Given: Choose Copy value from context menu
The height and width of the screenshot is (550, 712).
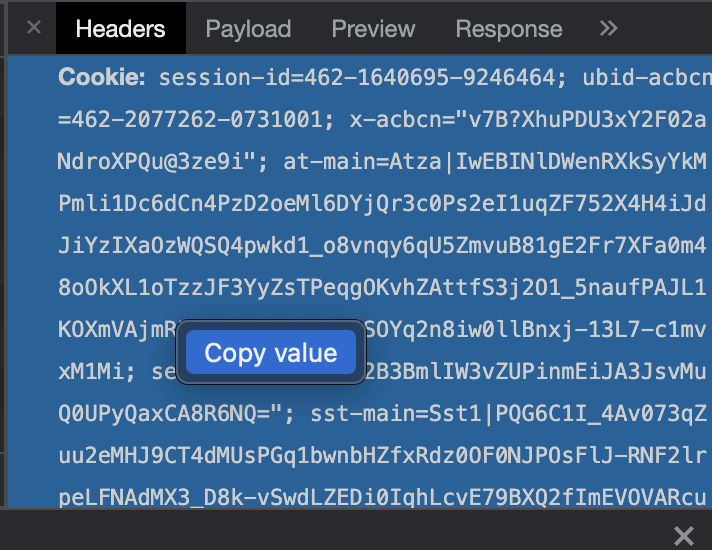Looking at the screenshot, I should point(271,353).
